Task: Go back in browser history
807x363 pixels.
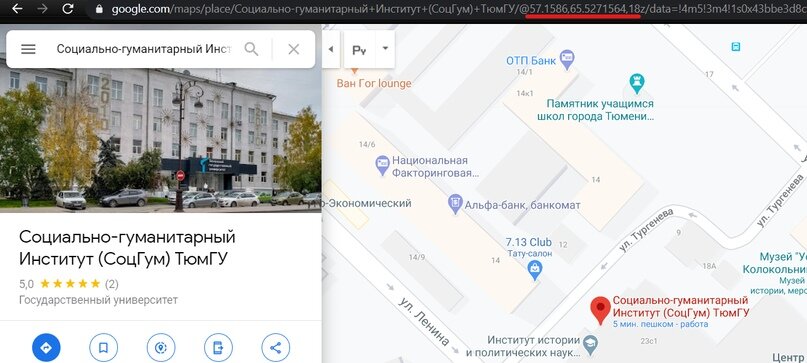Action: coord(17,9)
